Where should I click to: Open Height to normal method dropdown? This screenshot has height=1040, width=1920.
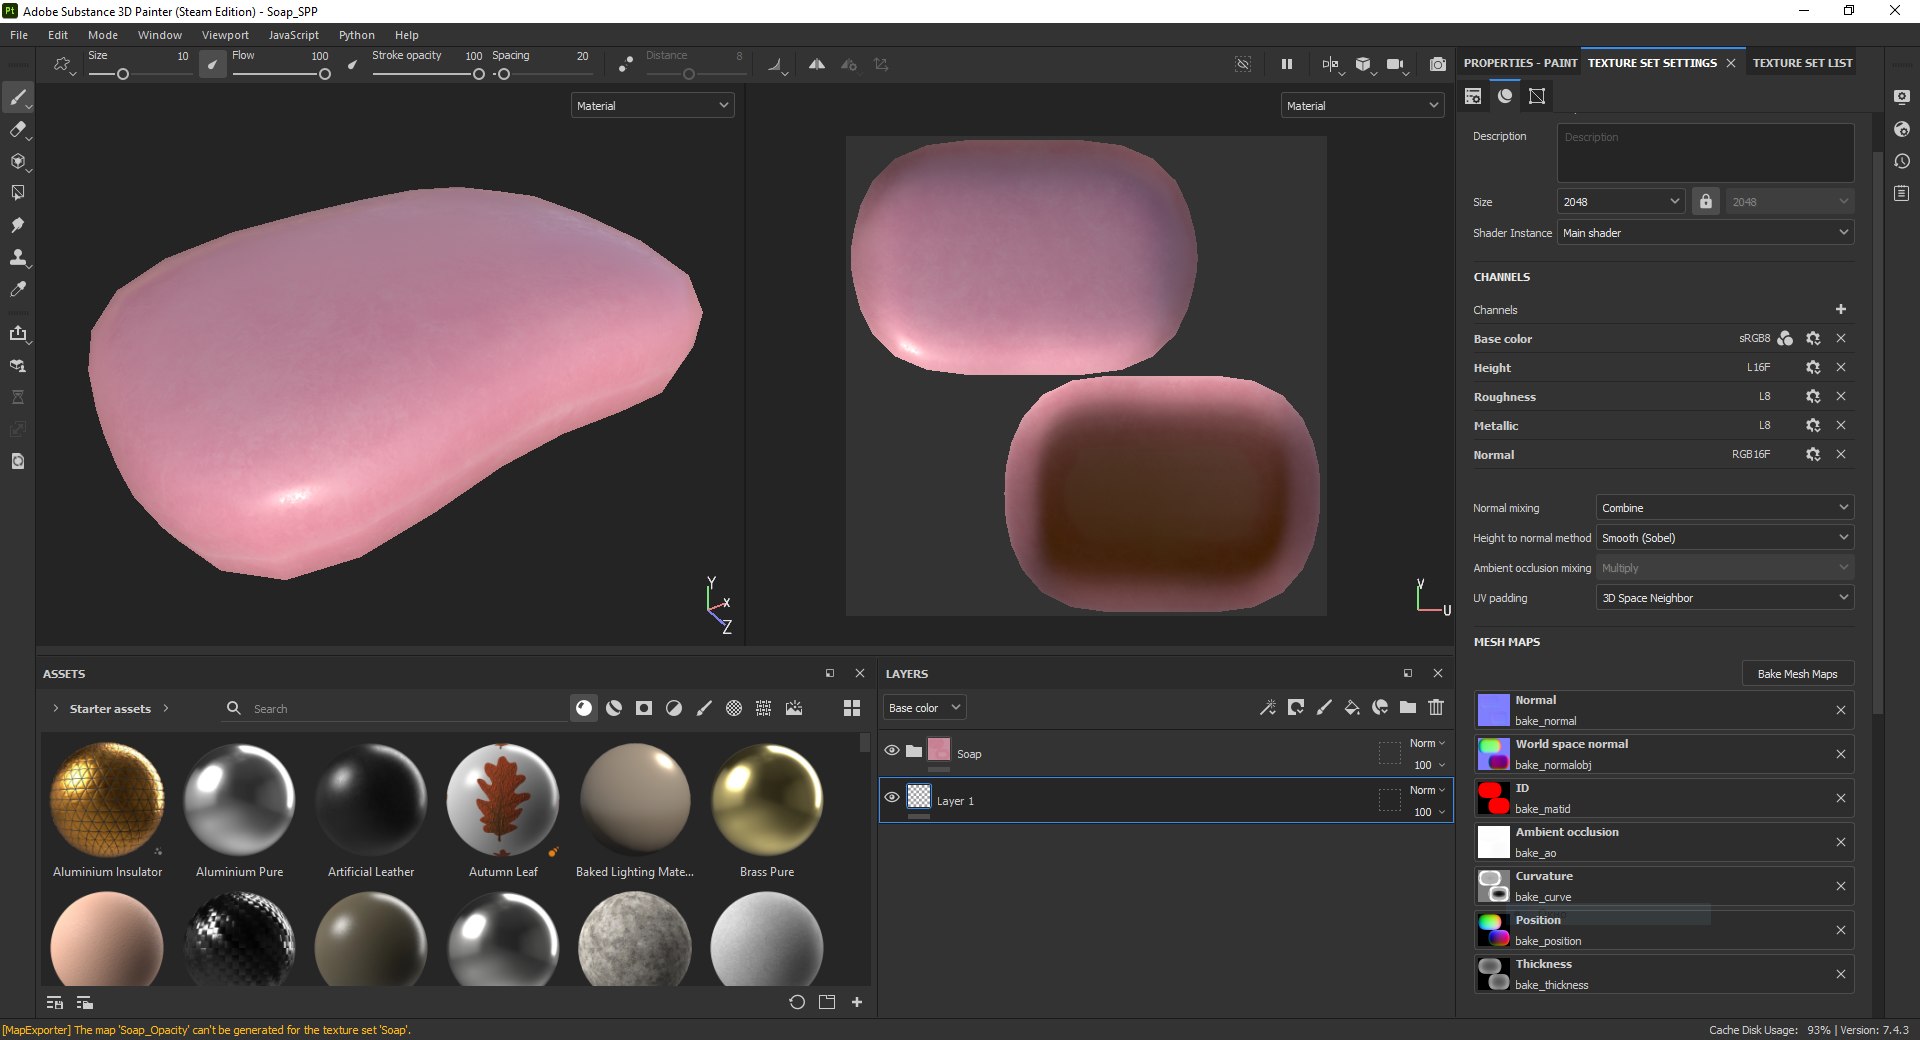point(1724,537)
